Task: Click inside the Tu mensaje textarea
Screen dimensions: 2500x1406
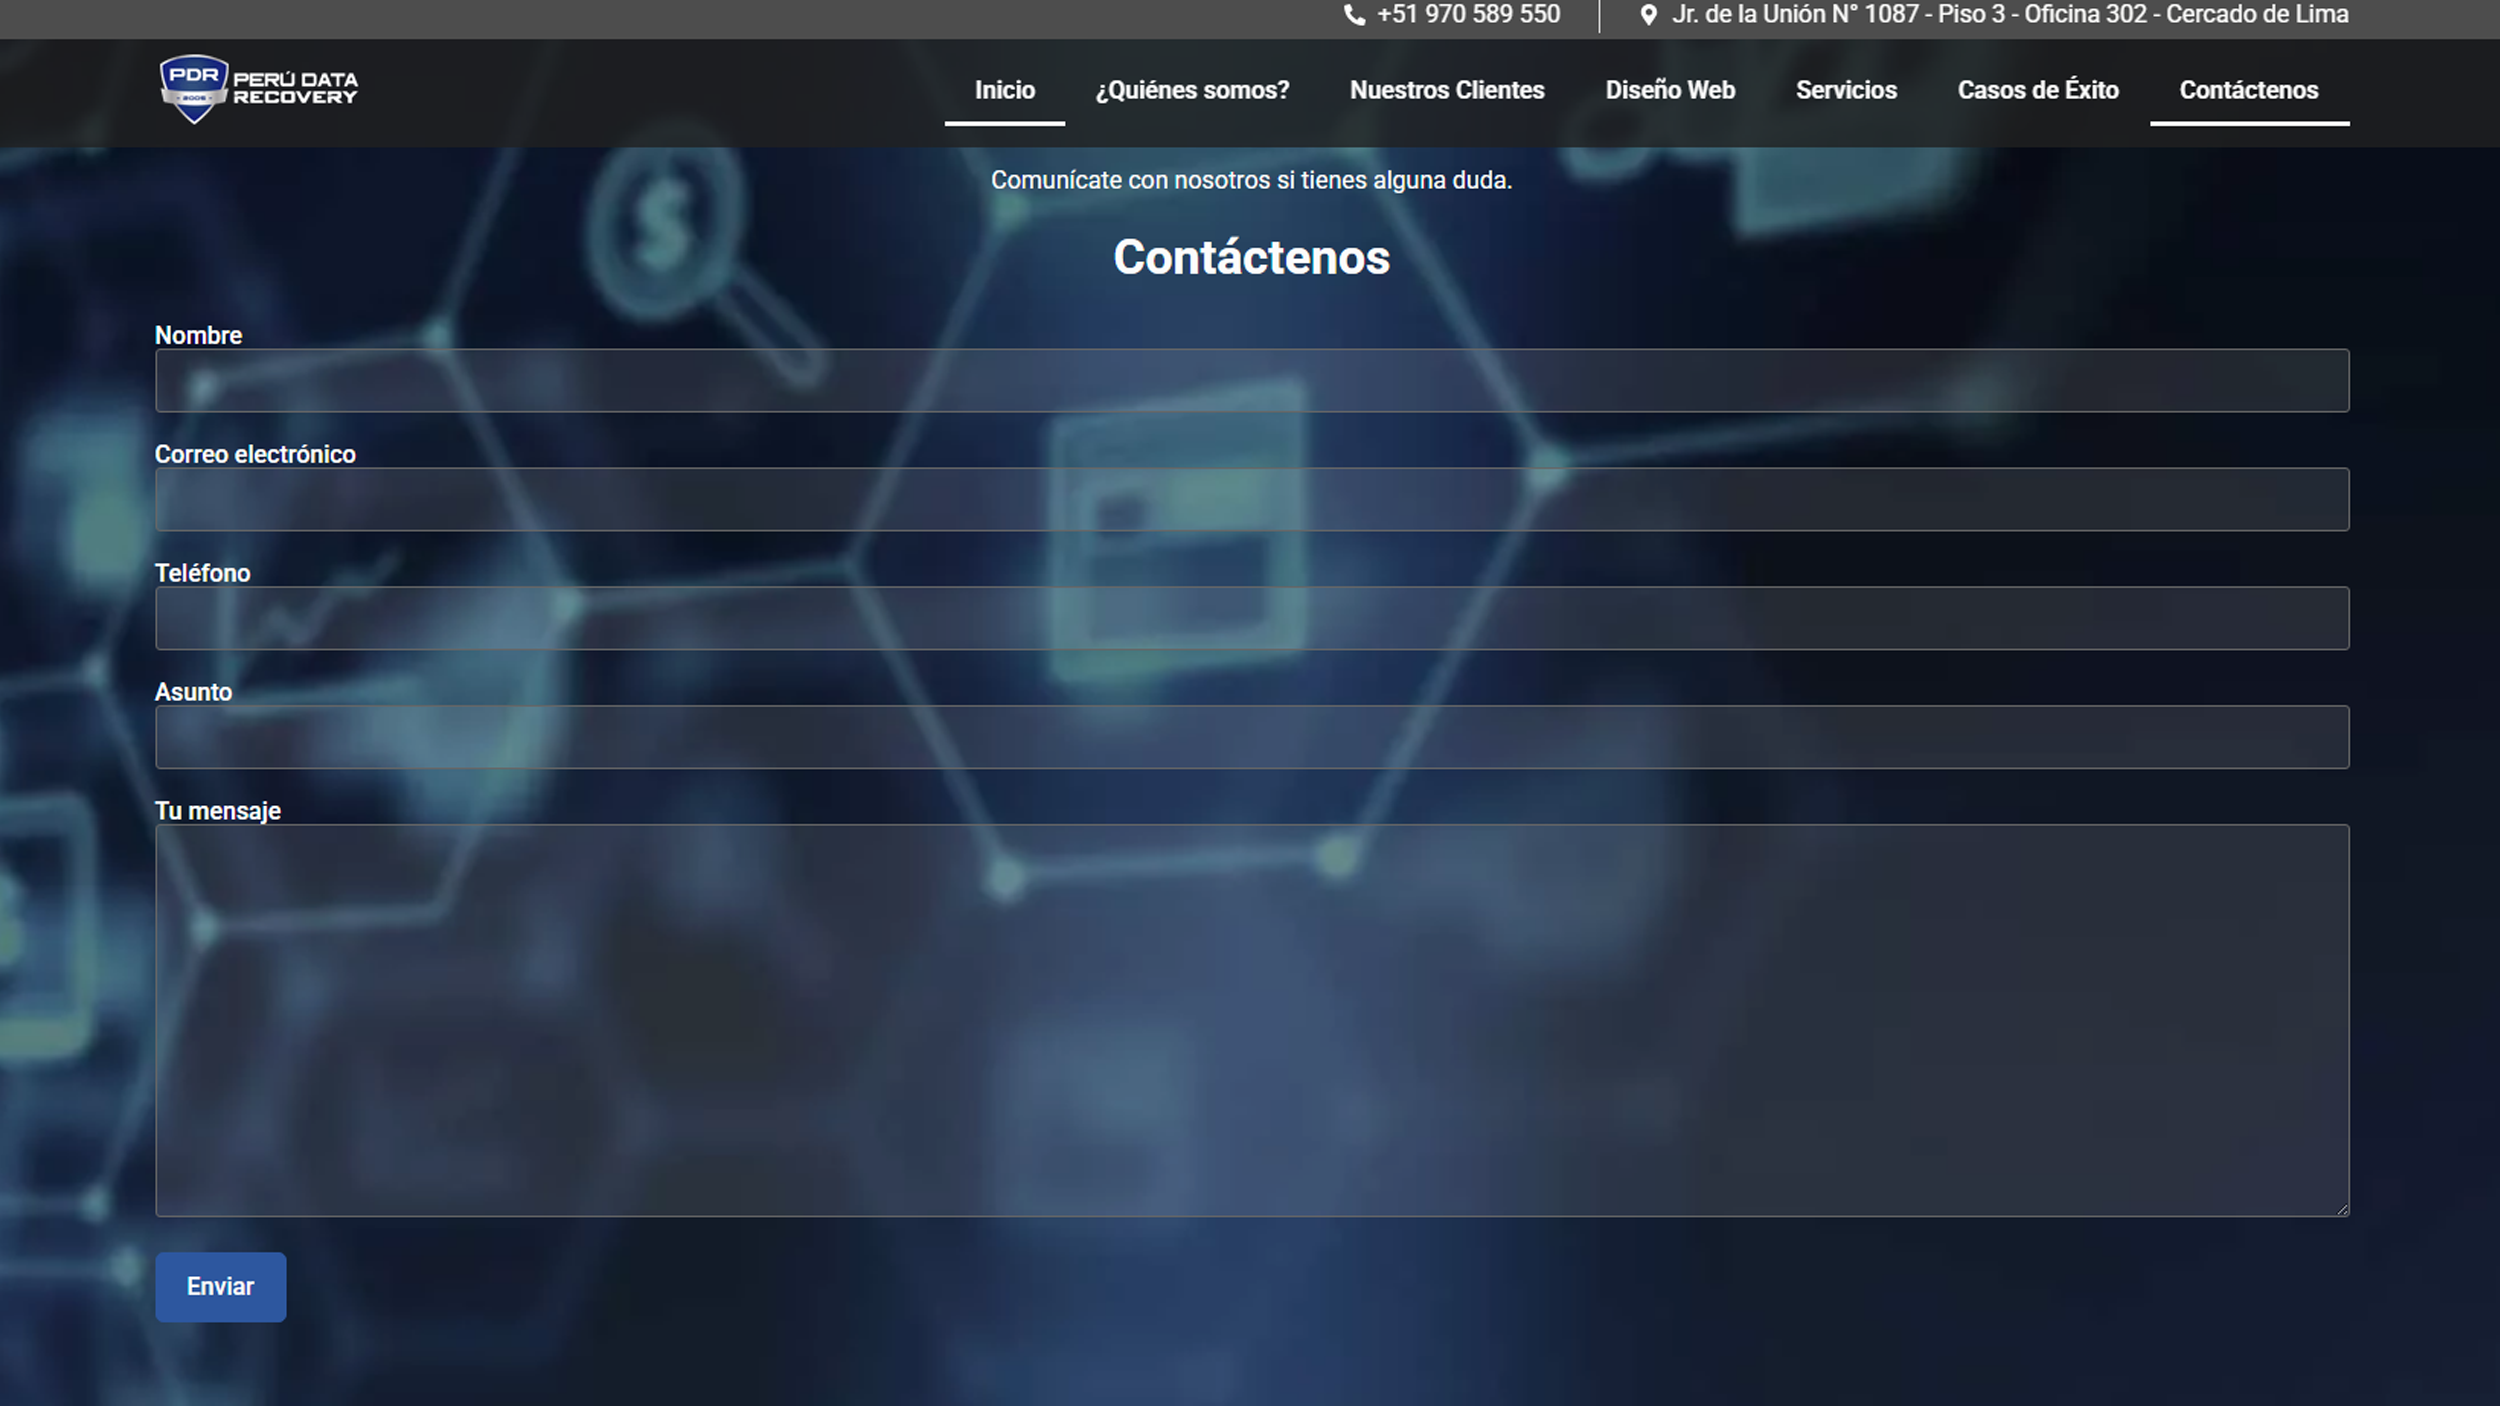Action: 1250,1020
